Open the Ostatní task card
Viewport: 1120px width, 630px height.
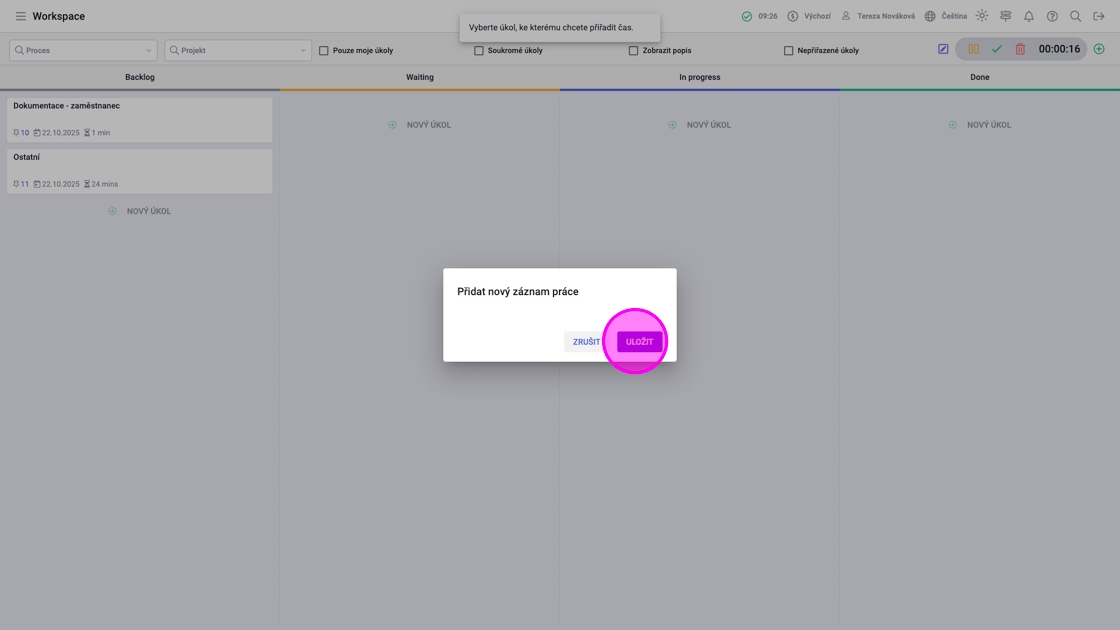pos(140,171)
